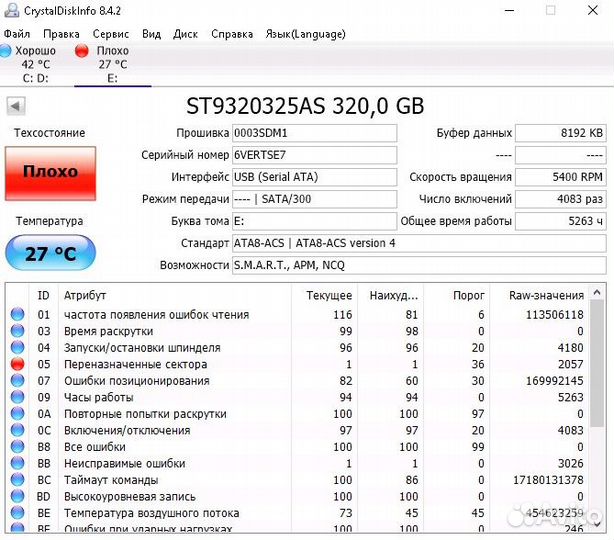
Task: Click status icon for Включения/отключения row
Action: 17,430
